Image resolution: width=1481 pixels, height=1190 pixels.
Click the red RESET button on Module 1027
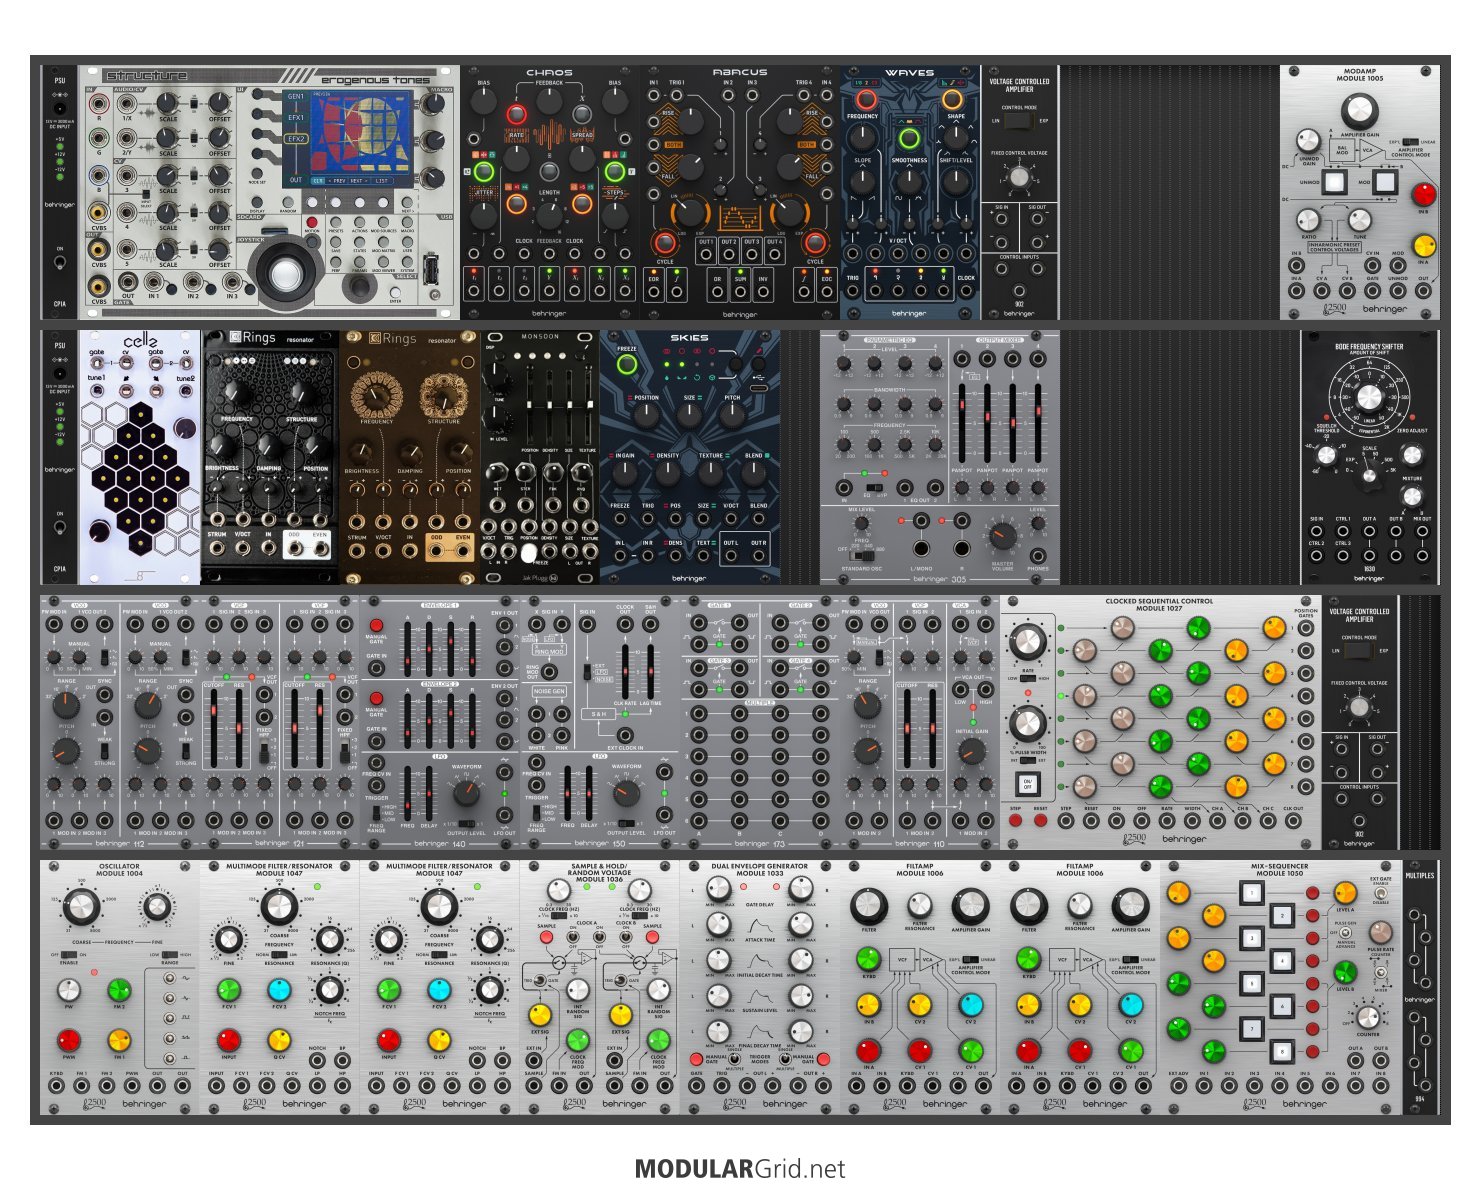pyautogui.click(x=1040, y=821)
